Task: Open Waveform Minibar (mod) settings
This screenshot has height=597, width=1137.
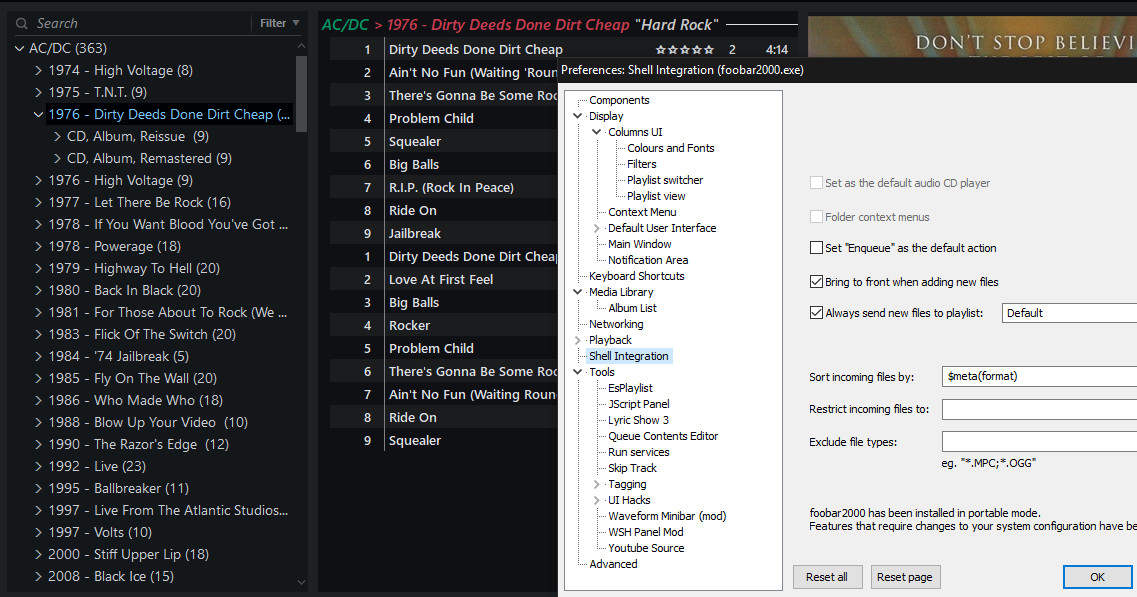Action: click(x=667, y=516)
